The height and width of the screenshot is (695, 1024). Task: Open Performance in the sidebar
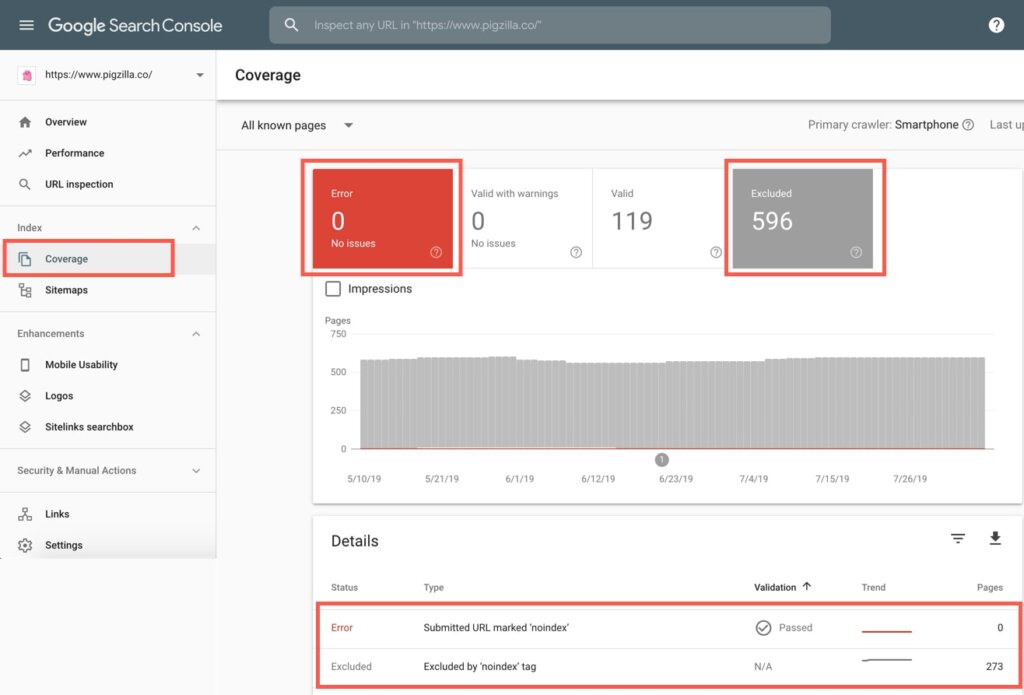(x=74, y=153)
